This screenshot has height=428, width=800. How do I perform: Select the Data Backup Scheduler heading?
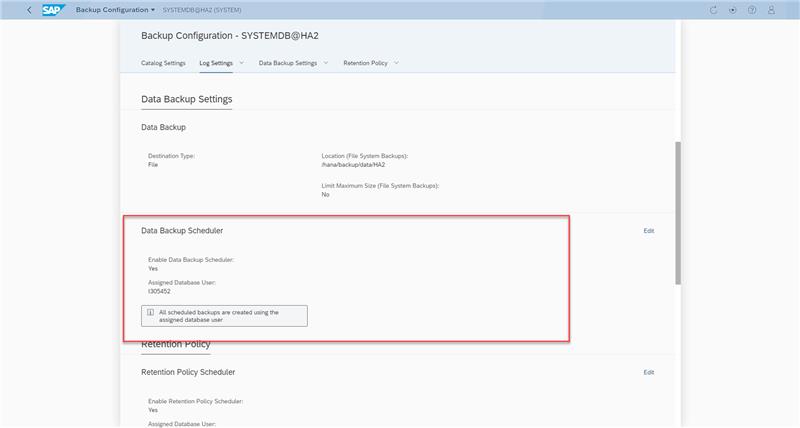pos(182,231)
